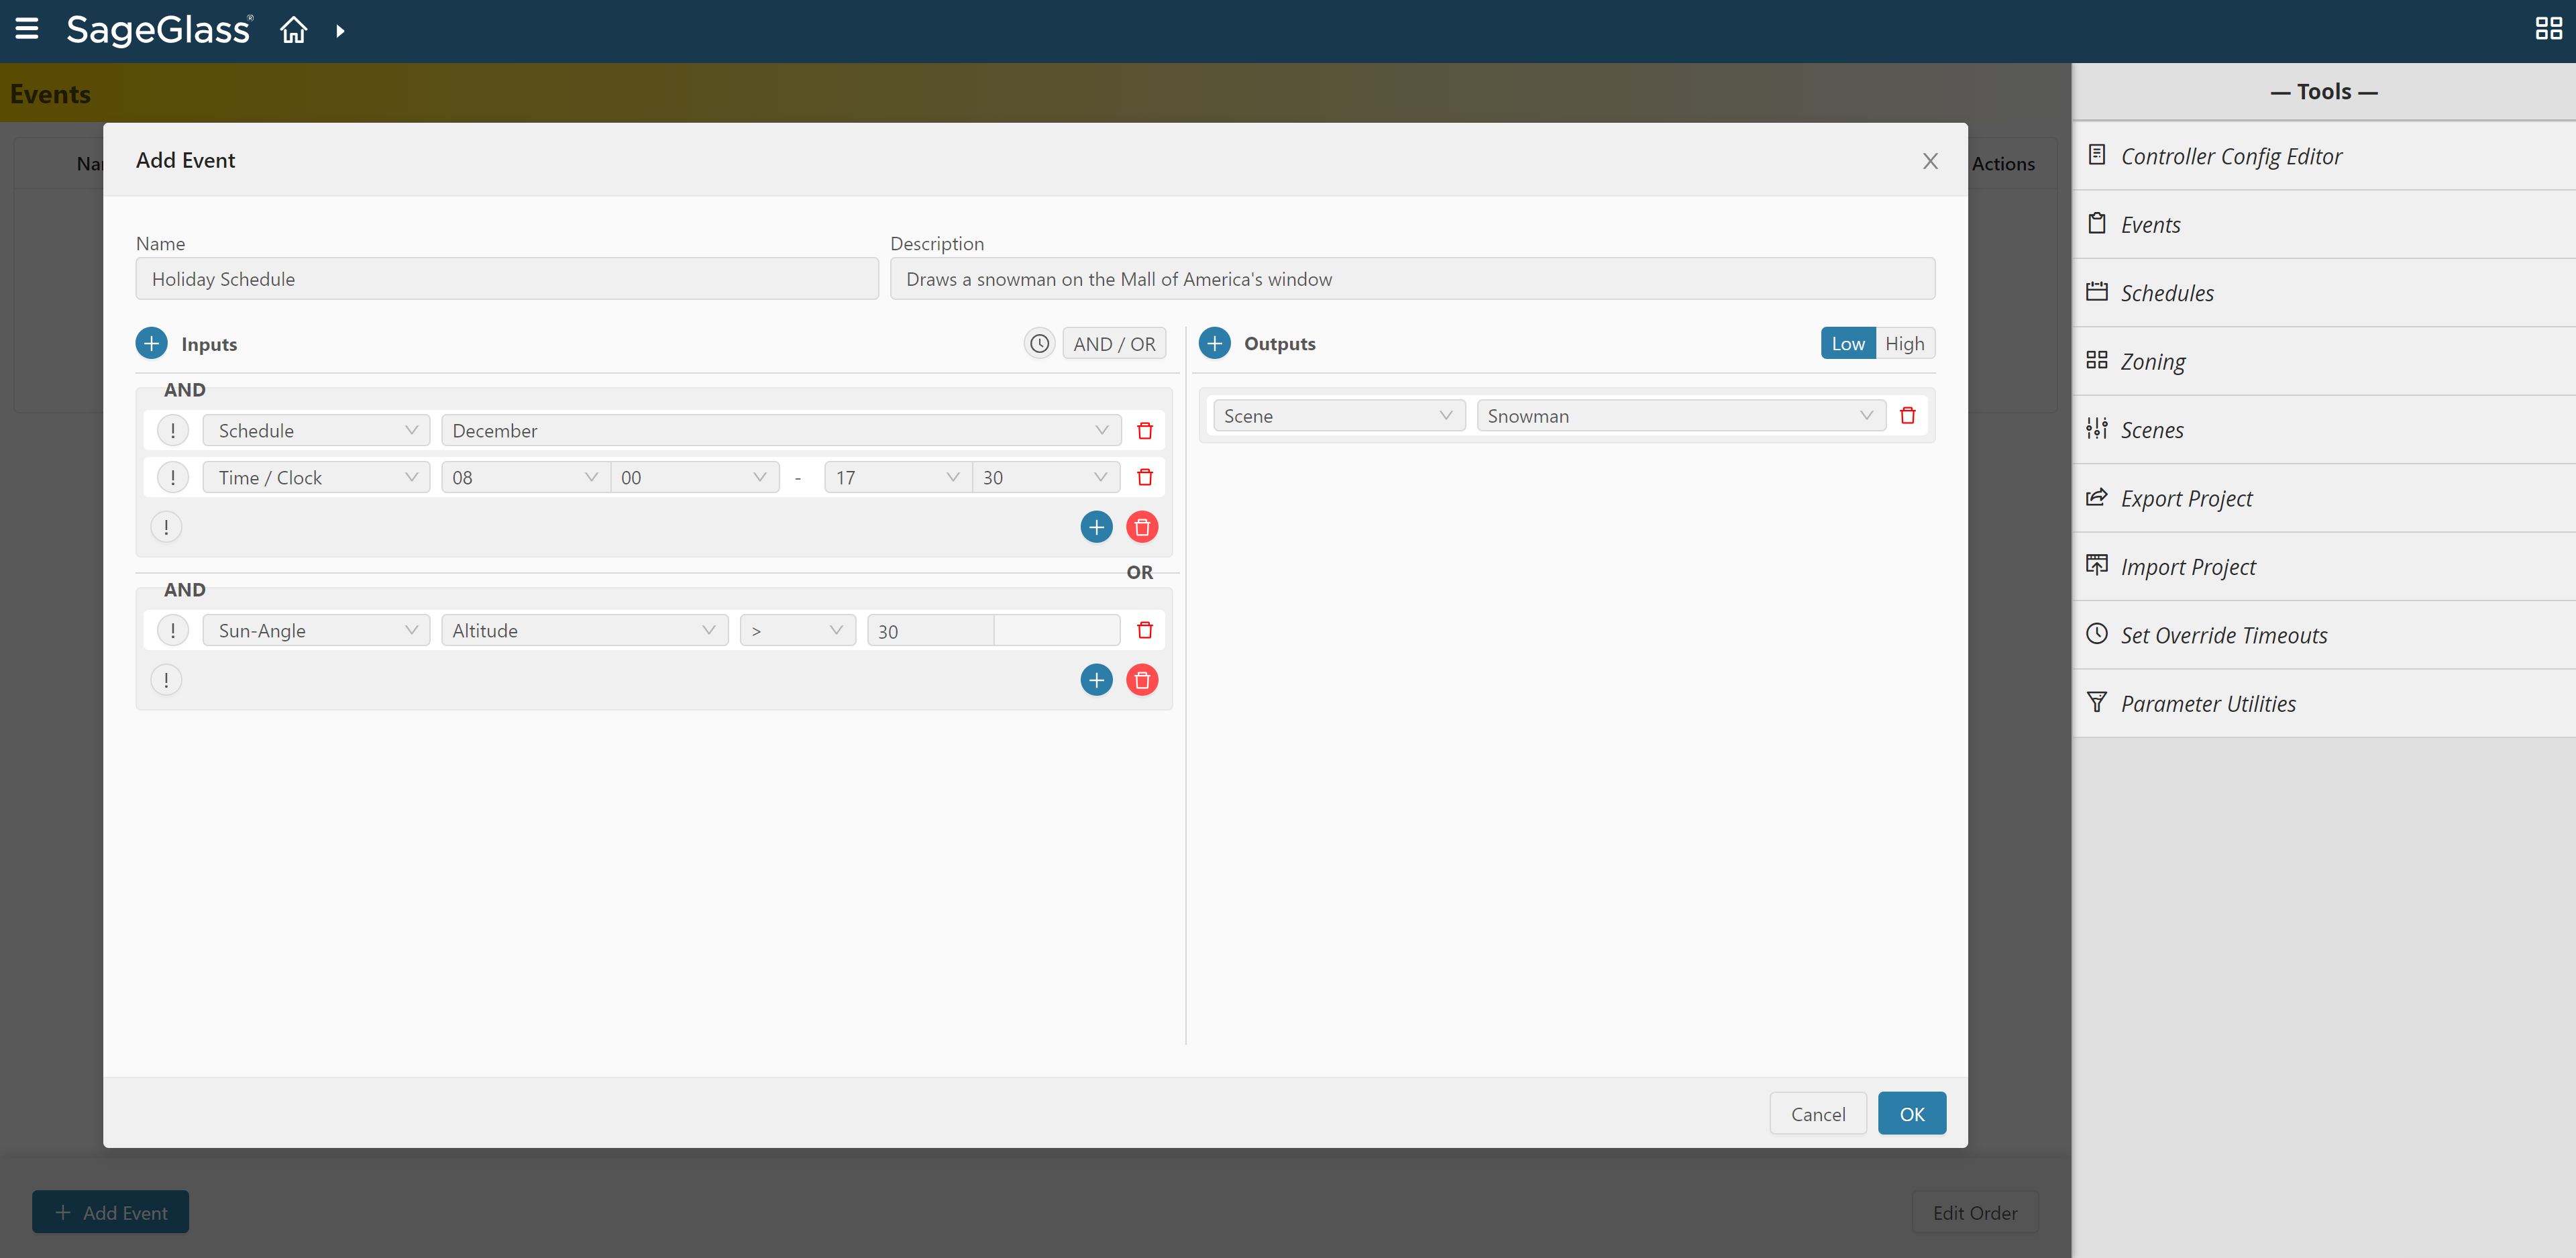Open Scenes in Tools panel

(x=2324, y=430)
